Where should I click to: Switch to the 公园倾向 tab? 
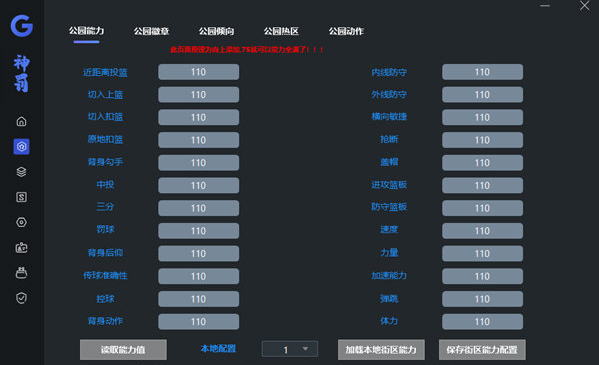click(x=216, y=31)
